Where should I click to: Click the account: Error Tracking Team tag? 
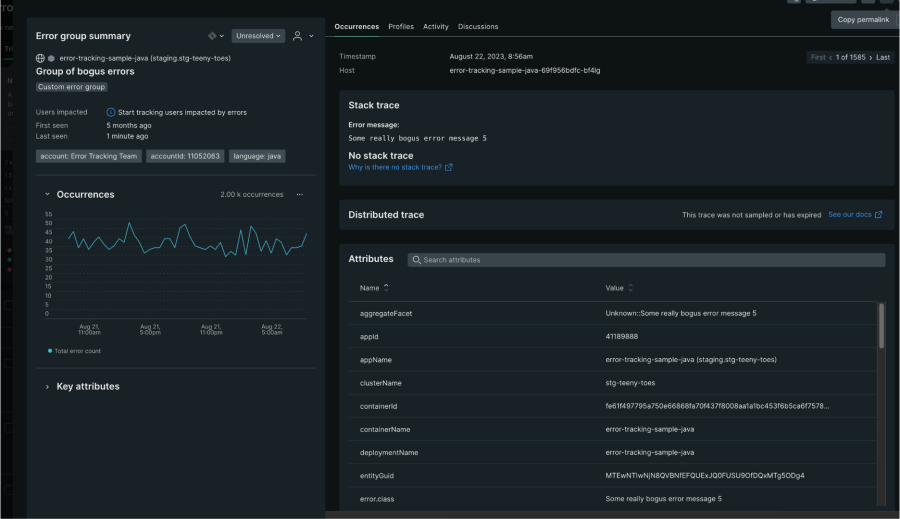point(89,156)
